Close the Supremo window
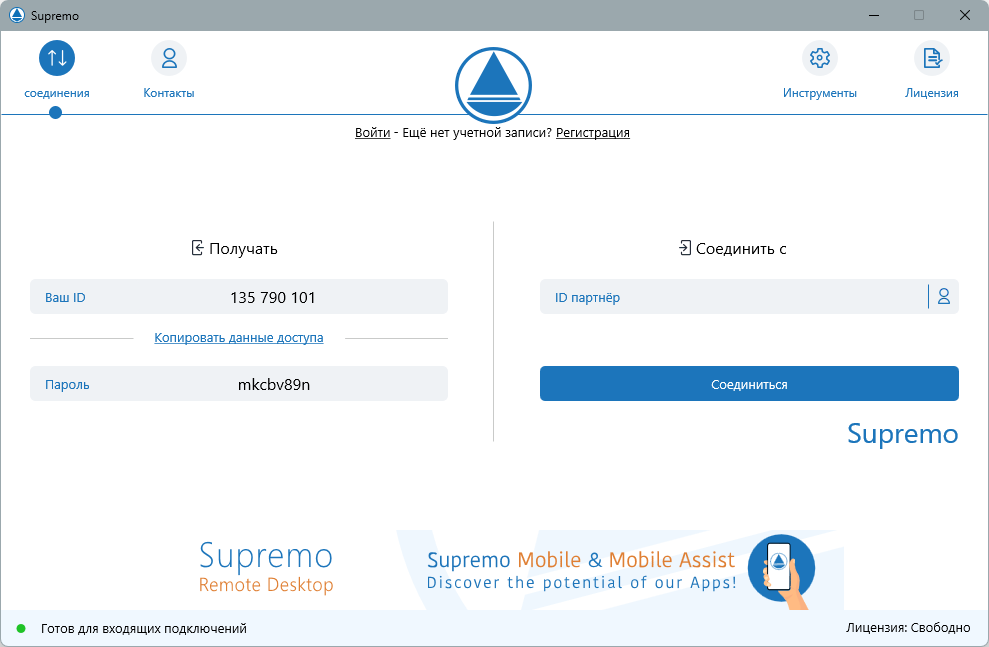 (964, 15)
